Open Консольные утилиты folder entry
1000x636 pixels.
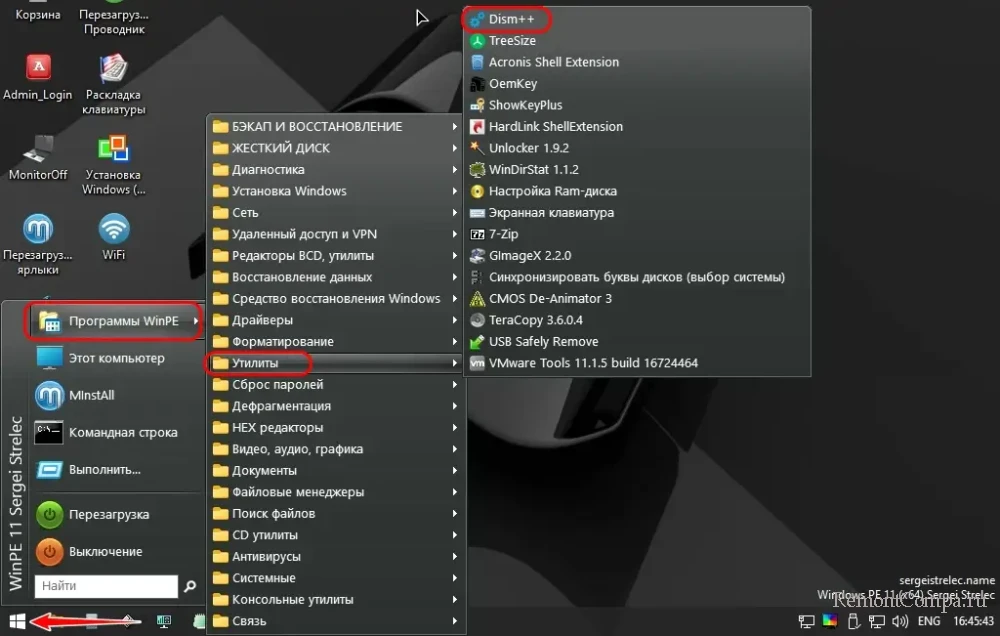point(336,600)
